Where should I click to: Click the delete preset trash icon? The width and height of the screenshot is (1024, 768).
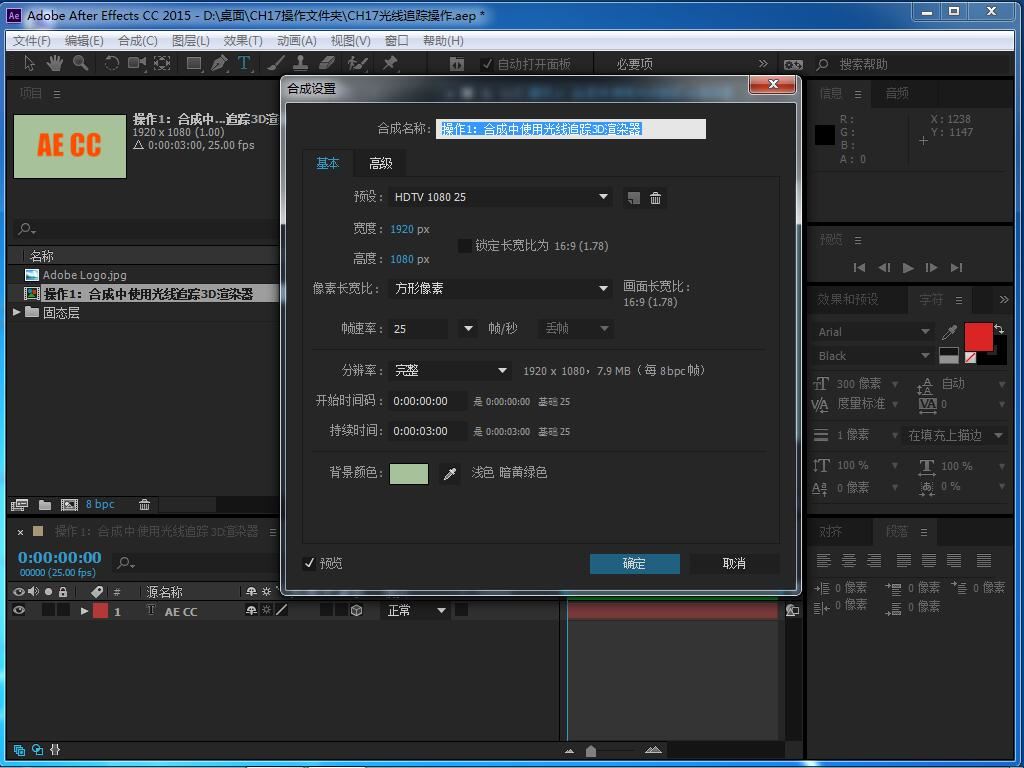(655, 198)
